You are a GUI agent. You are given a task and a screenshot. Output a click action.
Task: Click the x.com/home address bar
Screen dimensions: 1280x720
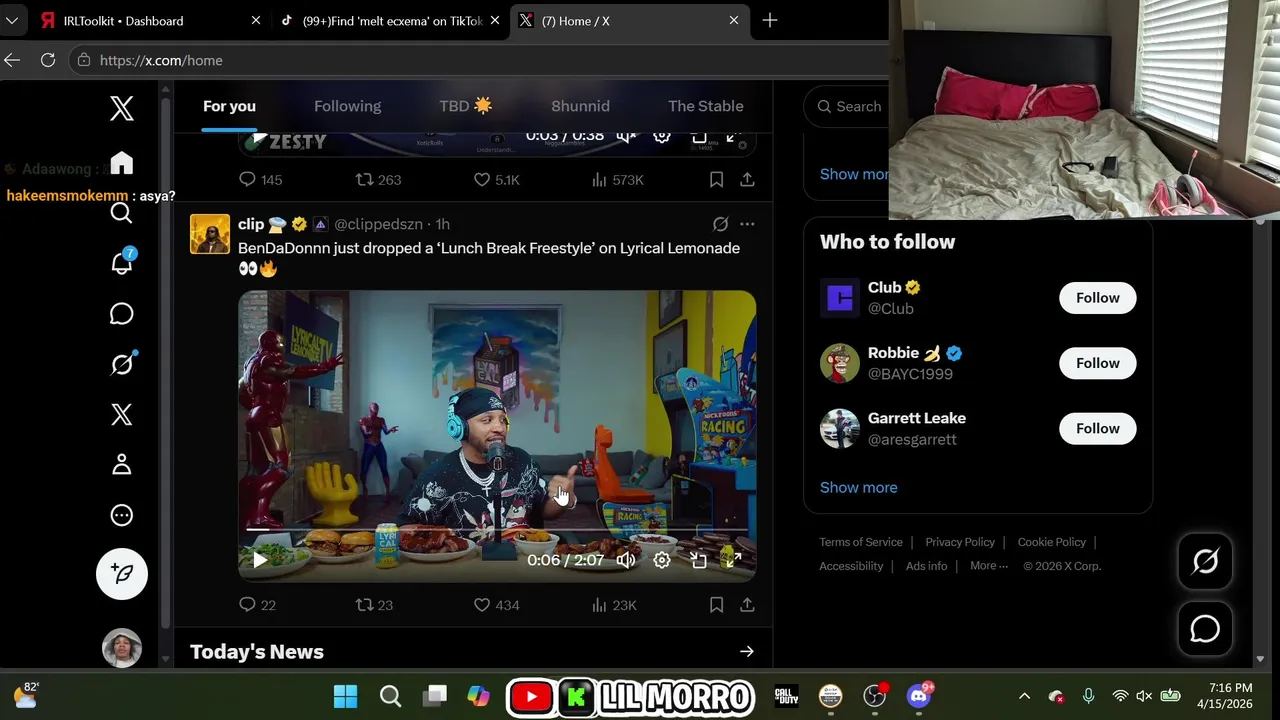pos(480,60)
